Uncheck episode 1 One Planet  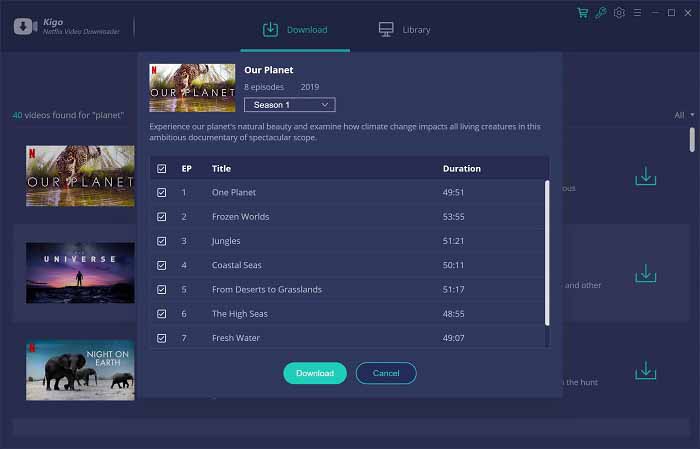click(x=162, y=192)
